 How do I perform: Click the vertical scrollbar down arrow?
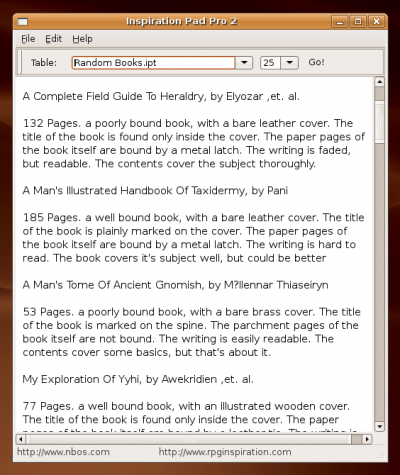(379, 426)
